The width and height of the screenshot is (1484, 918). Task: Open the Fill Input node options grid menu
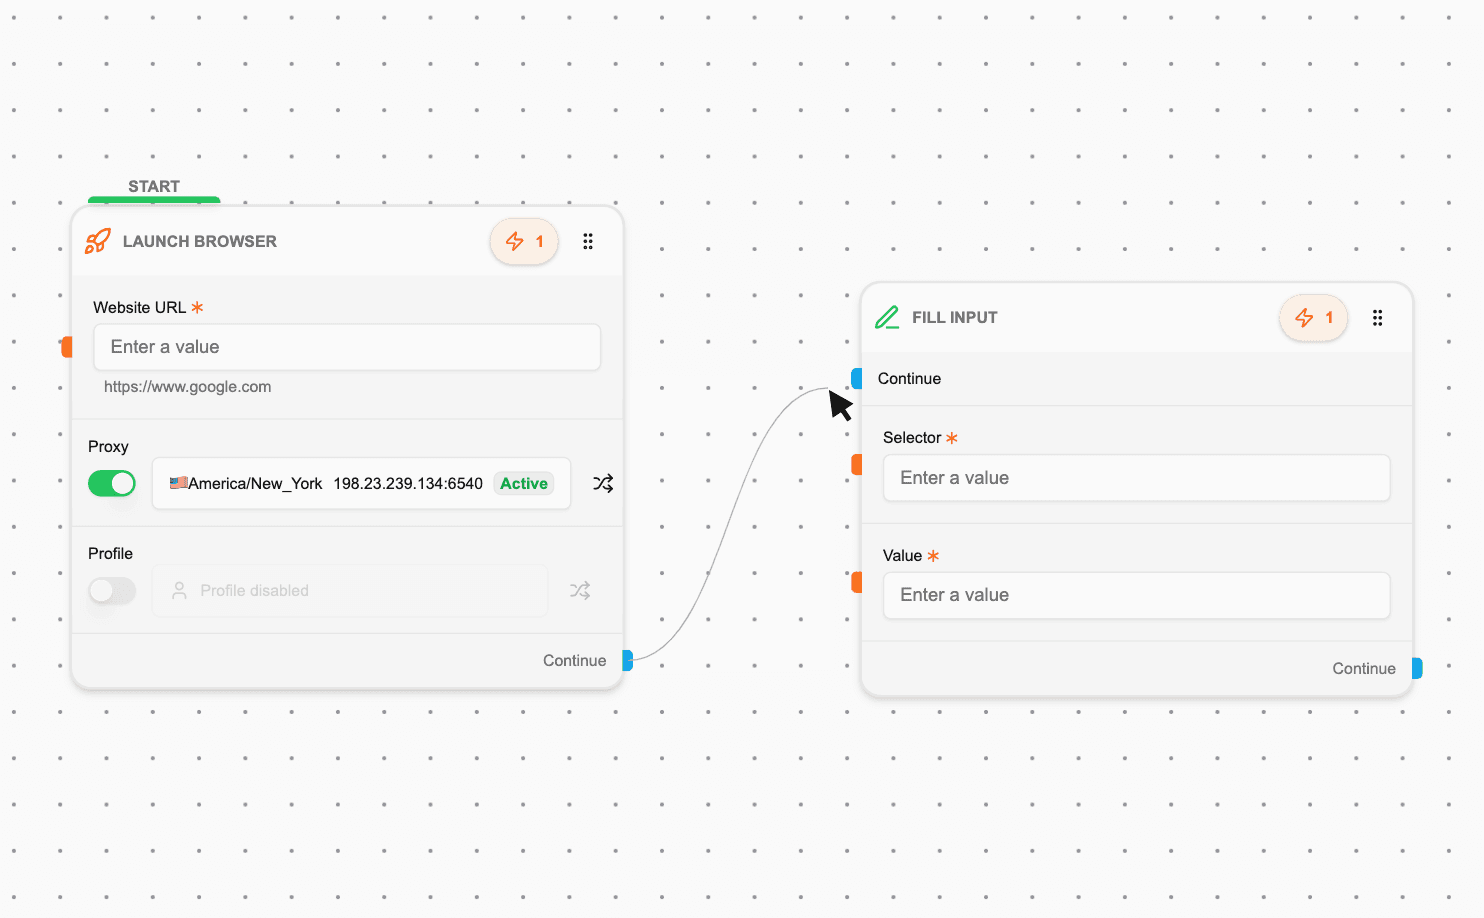tap(1377, 317)
